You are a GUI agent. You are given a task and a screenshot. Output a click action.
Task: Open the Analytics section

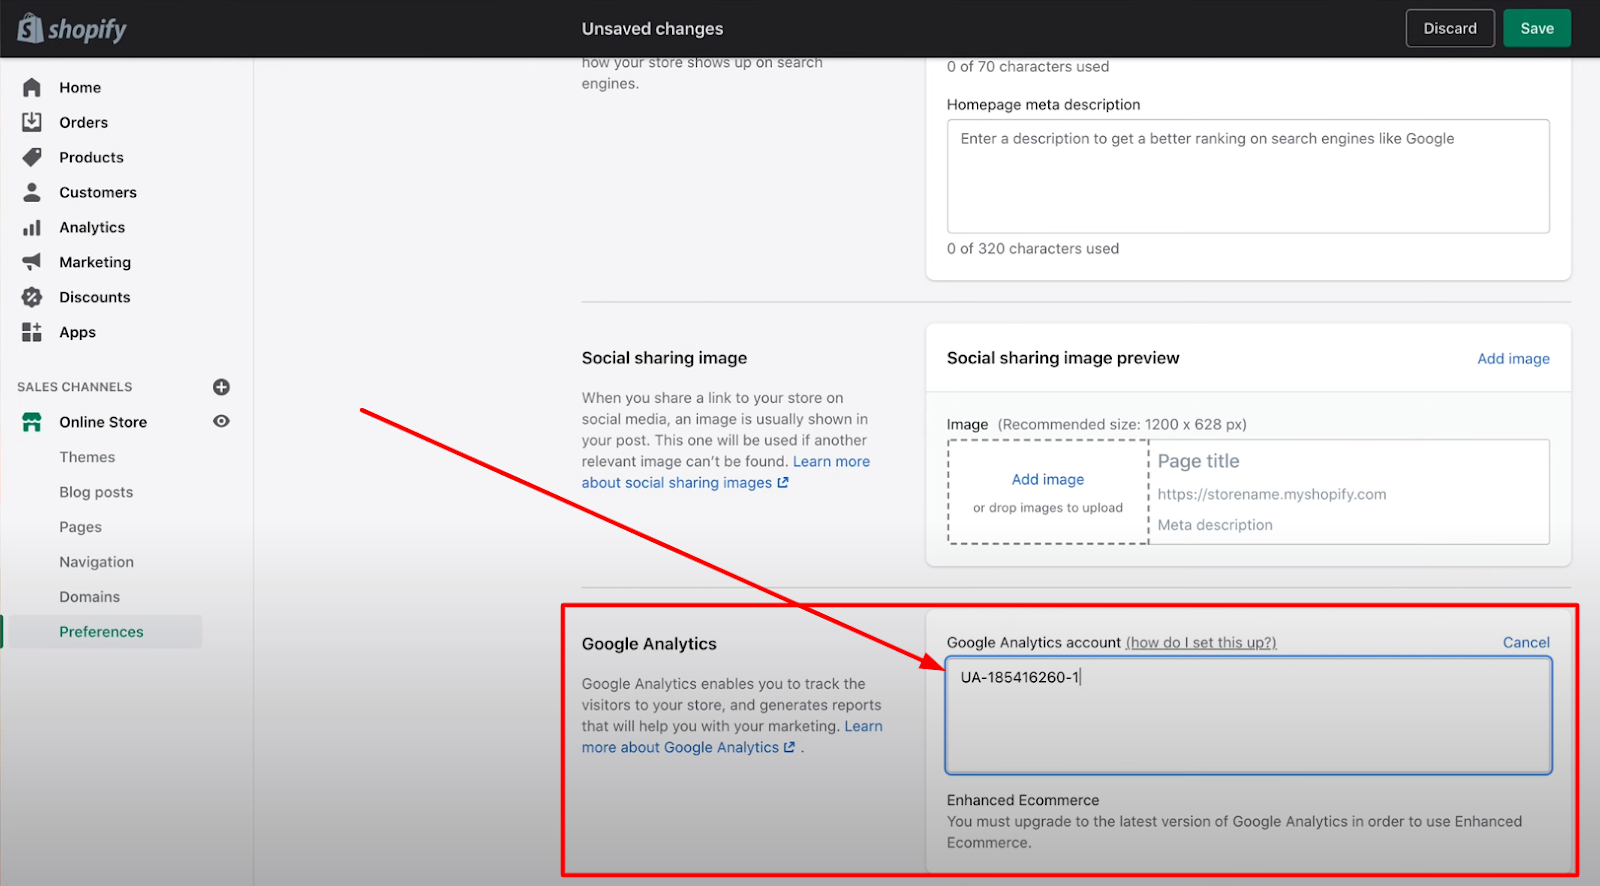92,227
